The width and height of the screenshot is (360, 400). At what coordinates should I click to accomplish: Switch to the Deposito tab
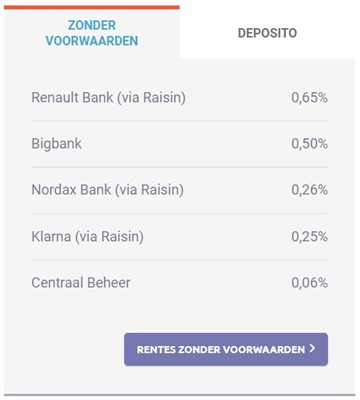[267, 33]
